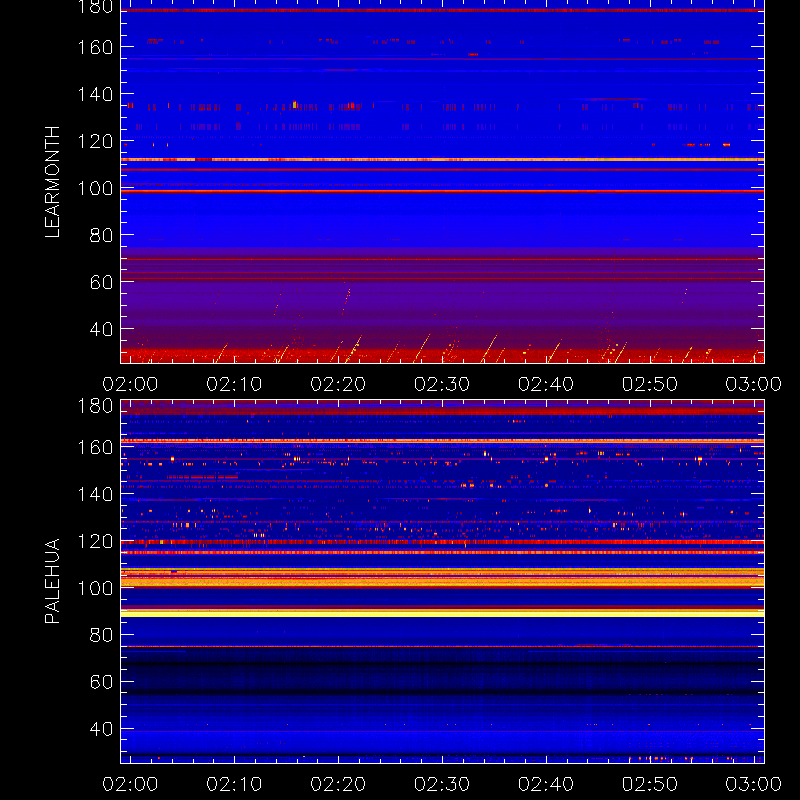The width and height of the screenshot is (800, 800).
Task: Click the 02:20 time label under the Palehua plot
Action: click(338, 784)
